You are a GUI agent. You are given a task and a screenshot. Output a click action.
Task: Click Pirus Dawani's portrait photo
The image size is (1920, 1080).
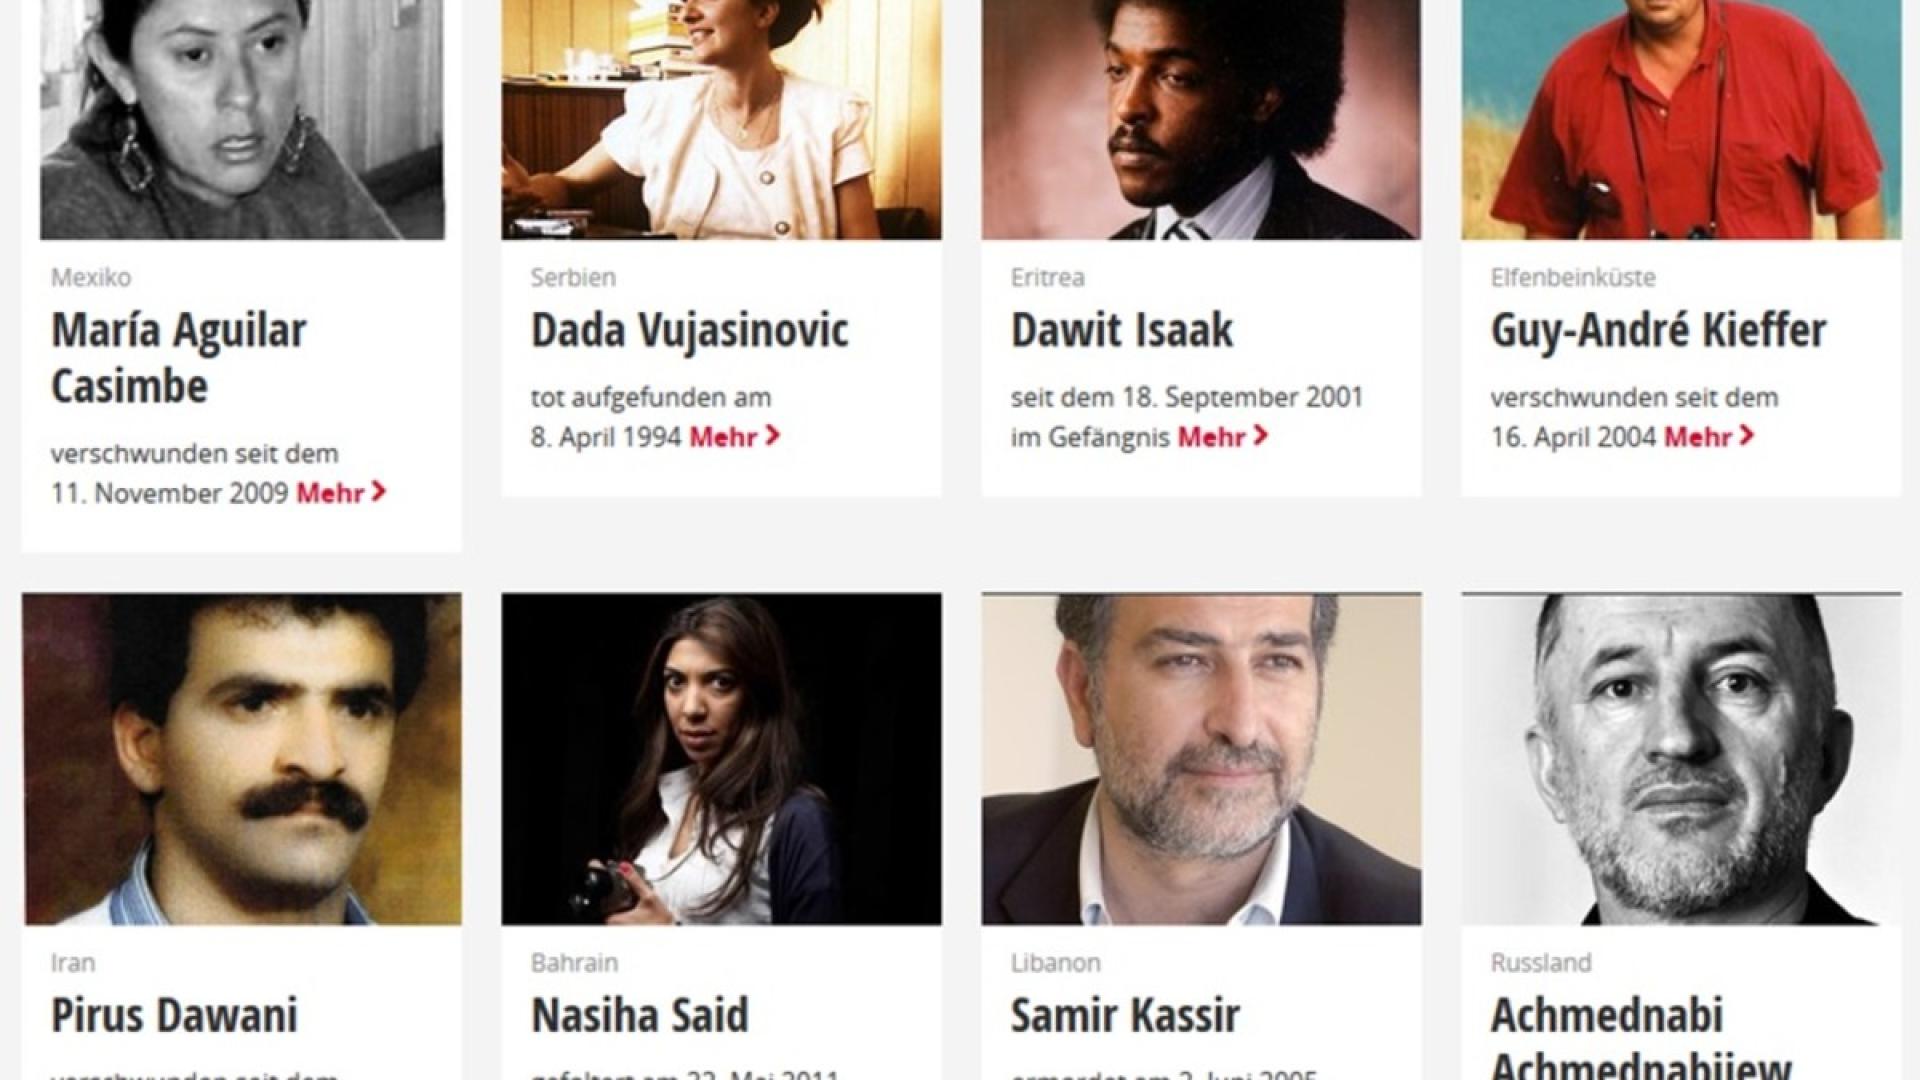pyautogui.click(x=242, y=759)
